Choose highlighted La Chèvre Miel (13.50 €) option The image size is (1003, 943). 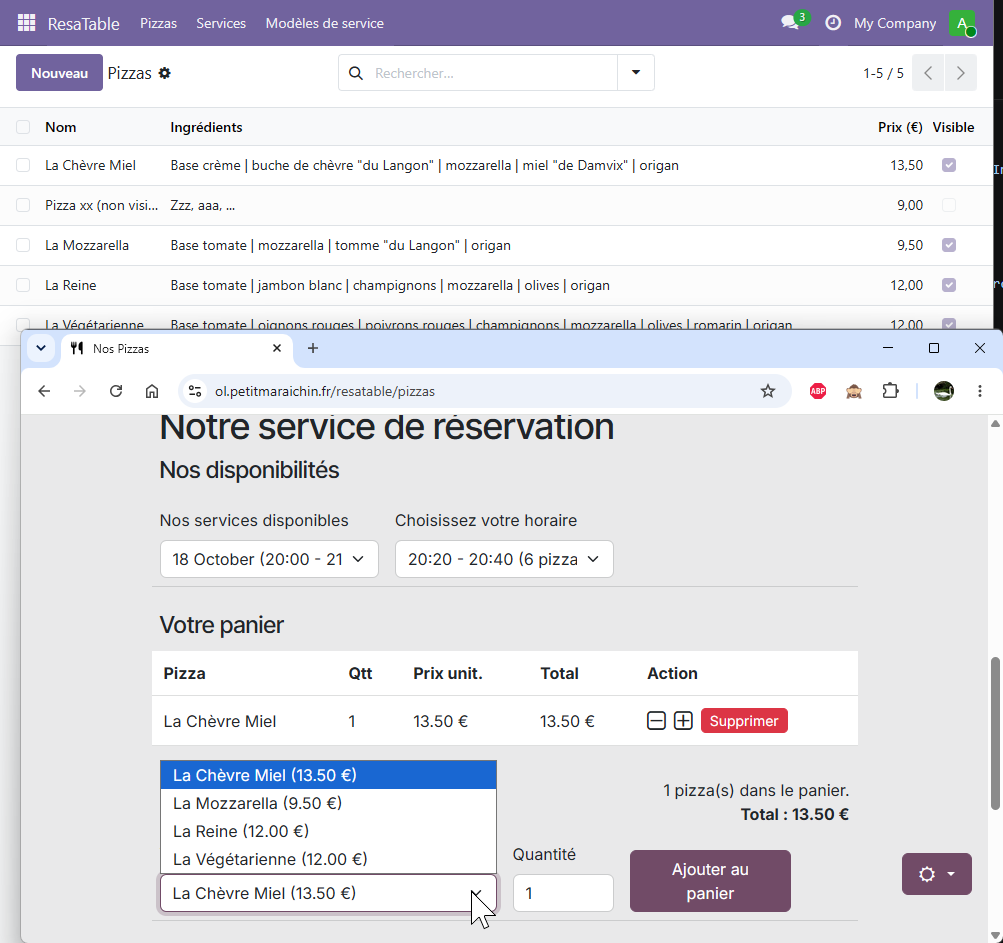point(328,775)
